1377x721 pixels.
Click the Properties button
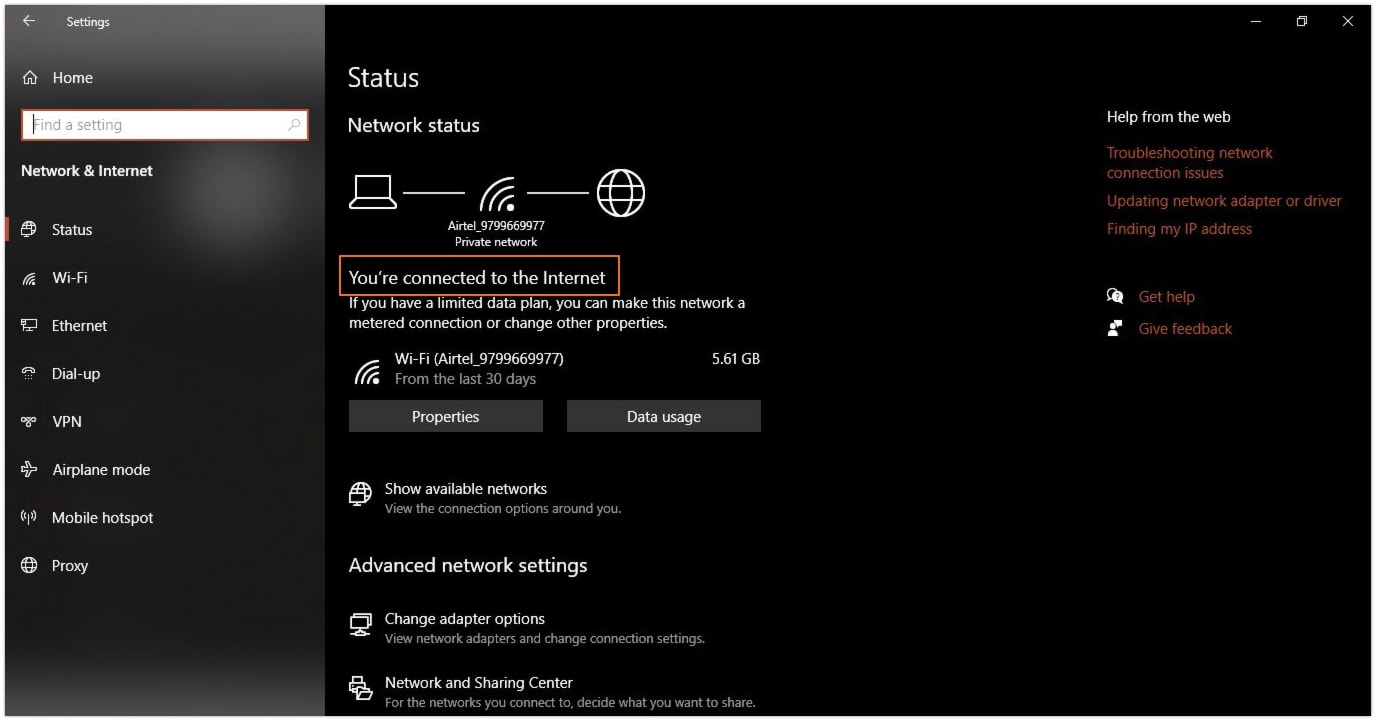coord(445,416)
